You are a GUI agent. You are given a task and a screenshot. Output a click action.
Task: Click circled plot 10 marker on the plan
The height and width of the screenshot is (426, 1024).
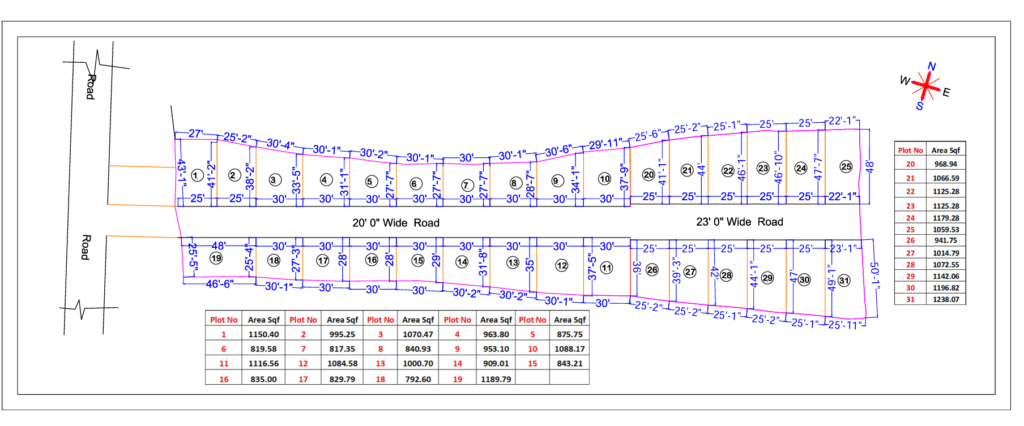point(604,178)
